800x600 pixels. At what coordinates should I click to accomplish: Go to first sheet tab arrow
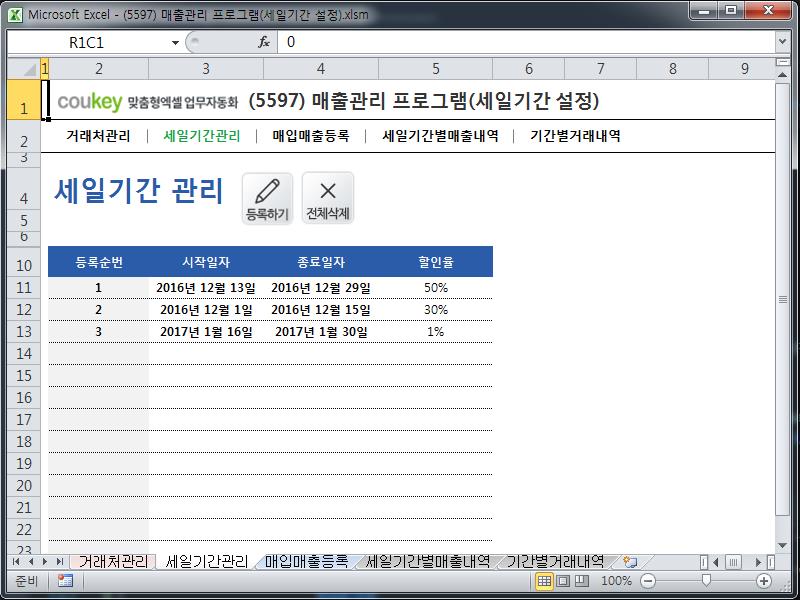click(x=16, y=562)
